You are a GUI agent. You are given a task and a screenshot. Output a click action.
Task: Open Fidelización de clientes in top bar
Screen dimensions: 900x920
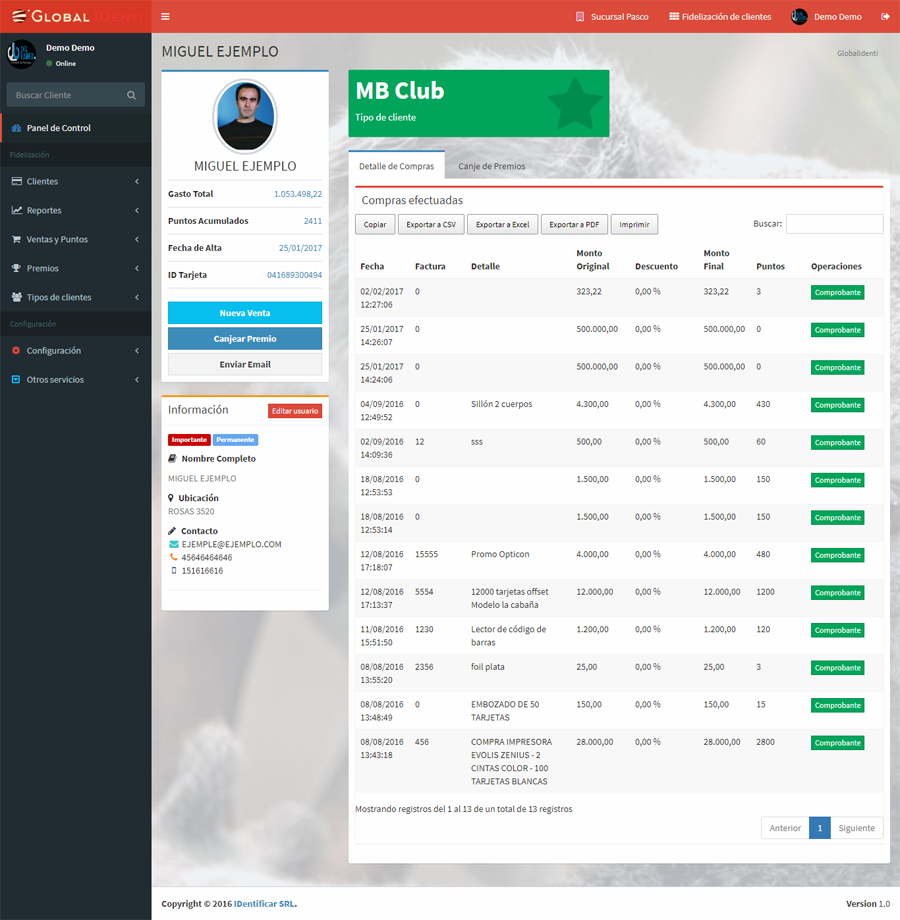coord(720,17)
